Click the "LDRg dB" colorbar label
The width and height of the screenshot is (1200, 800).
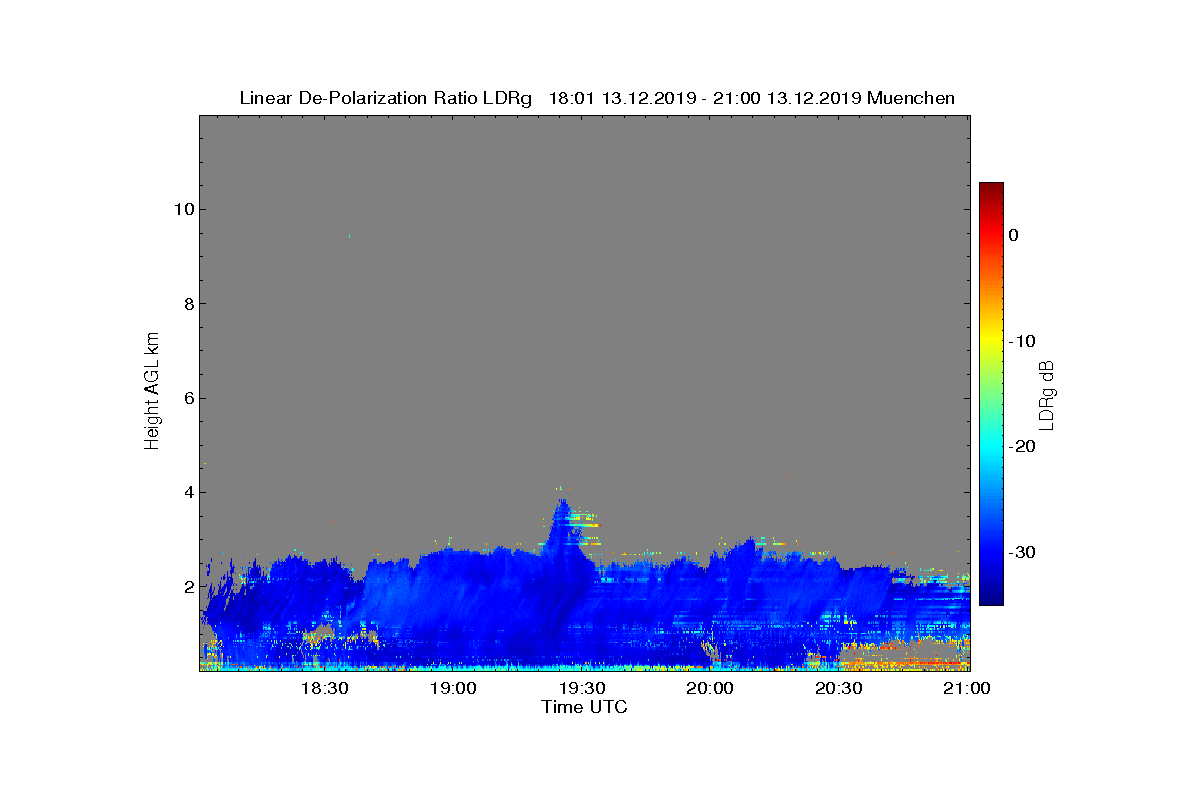[1046, 394]
